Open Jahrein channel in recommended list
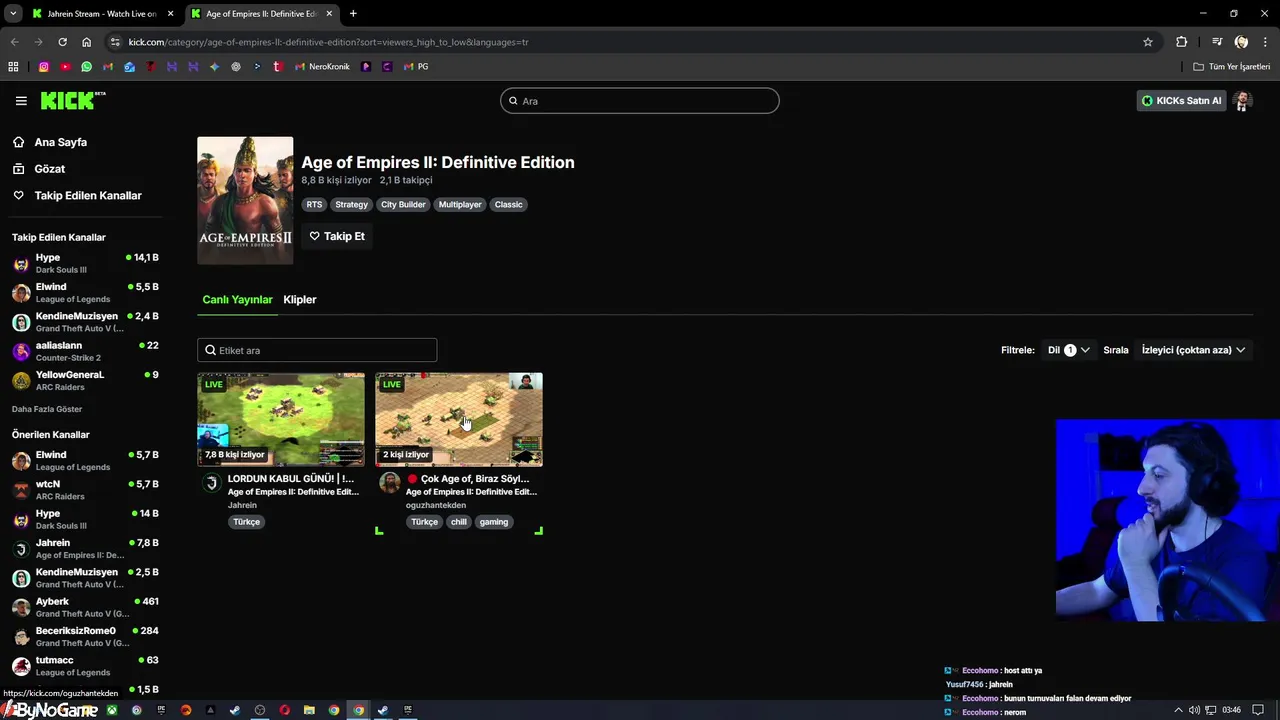This screenshot has height=720, width=1280. [85, 548]
